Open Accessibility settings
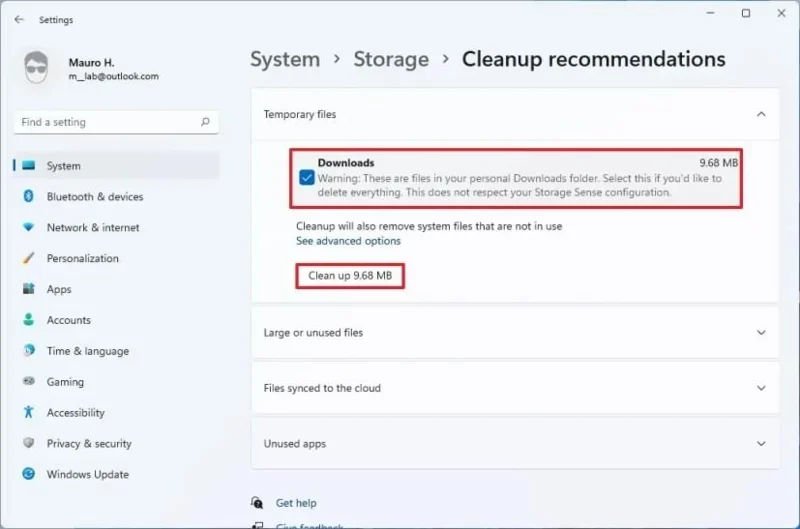Screen dimensions: 800x529 pyautogui.click(x=117, y=412)
